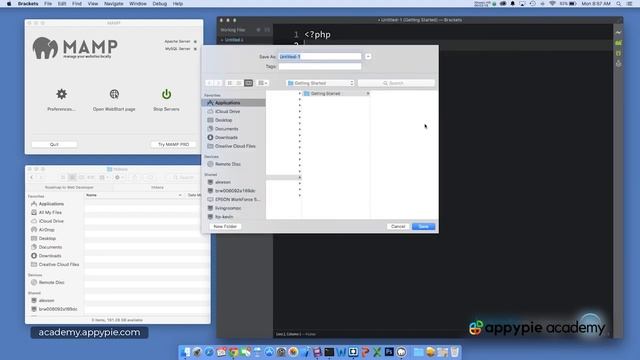Open MAMP elephant icon in Dock
The height and width of the screenshot is (360, 640).
401,352
